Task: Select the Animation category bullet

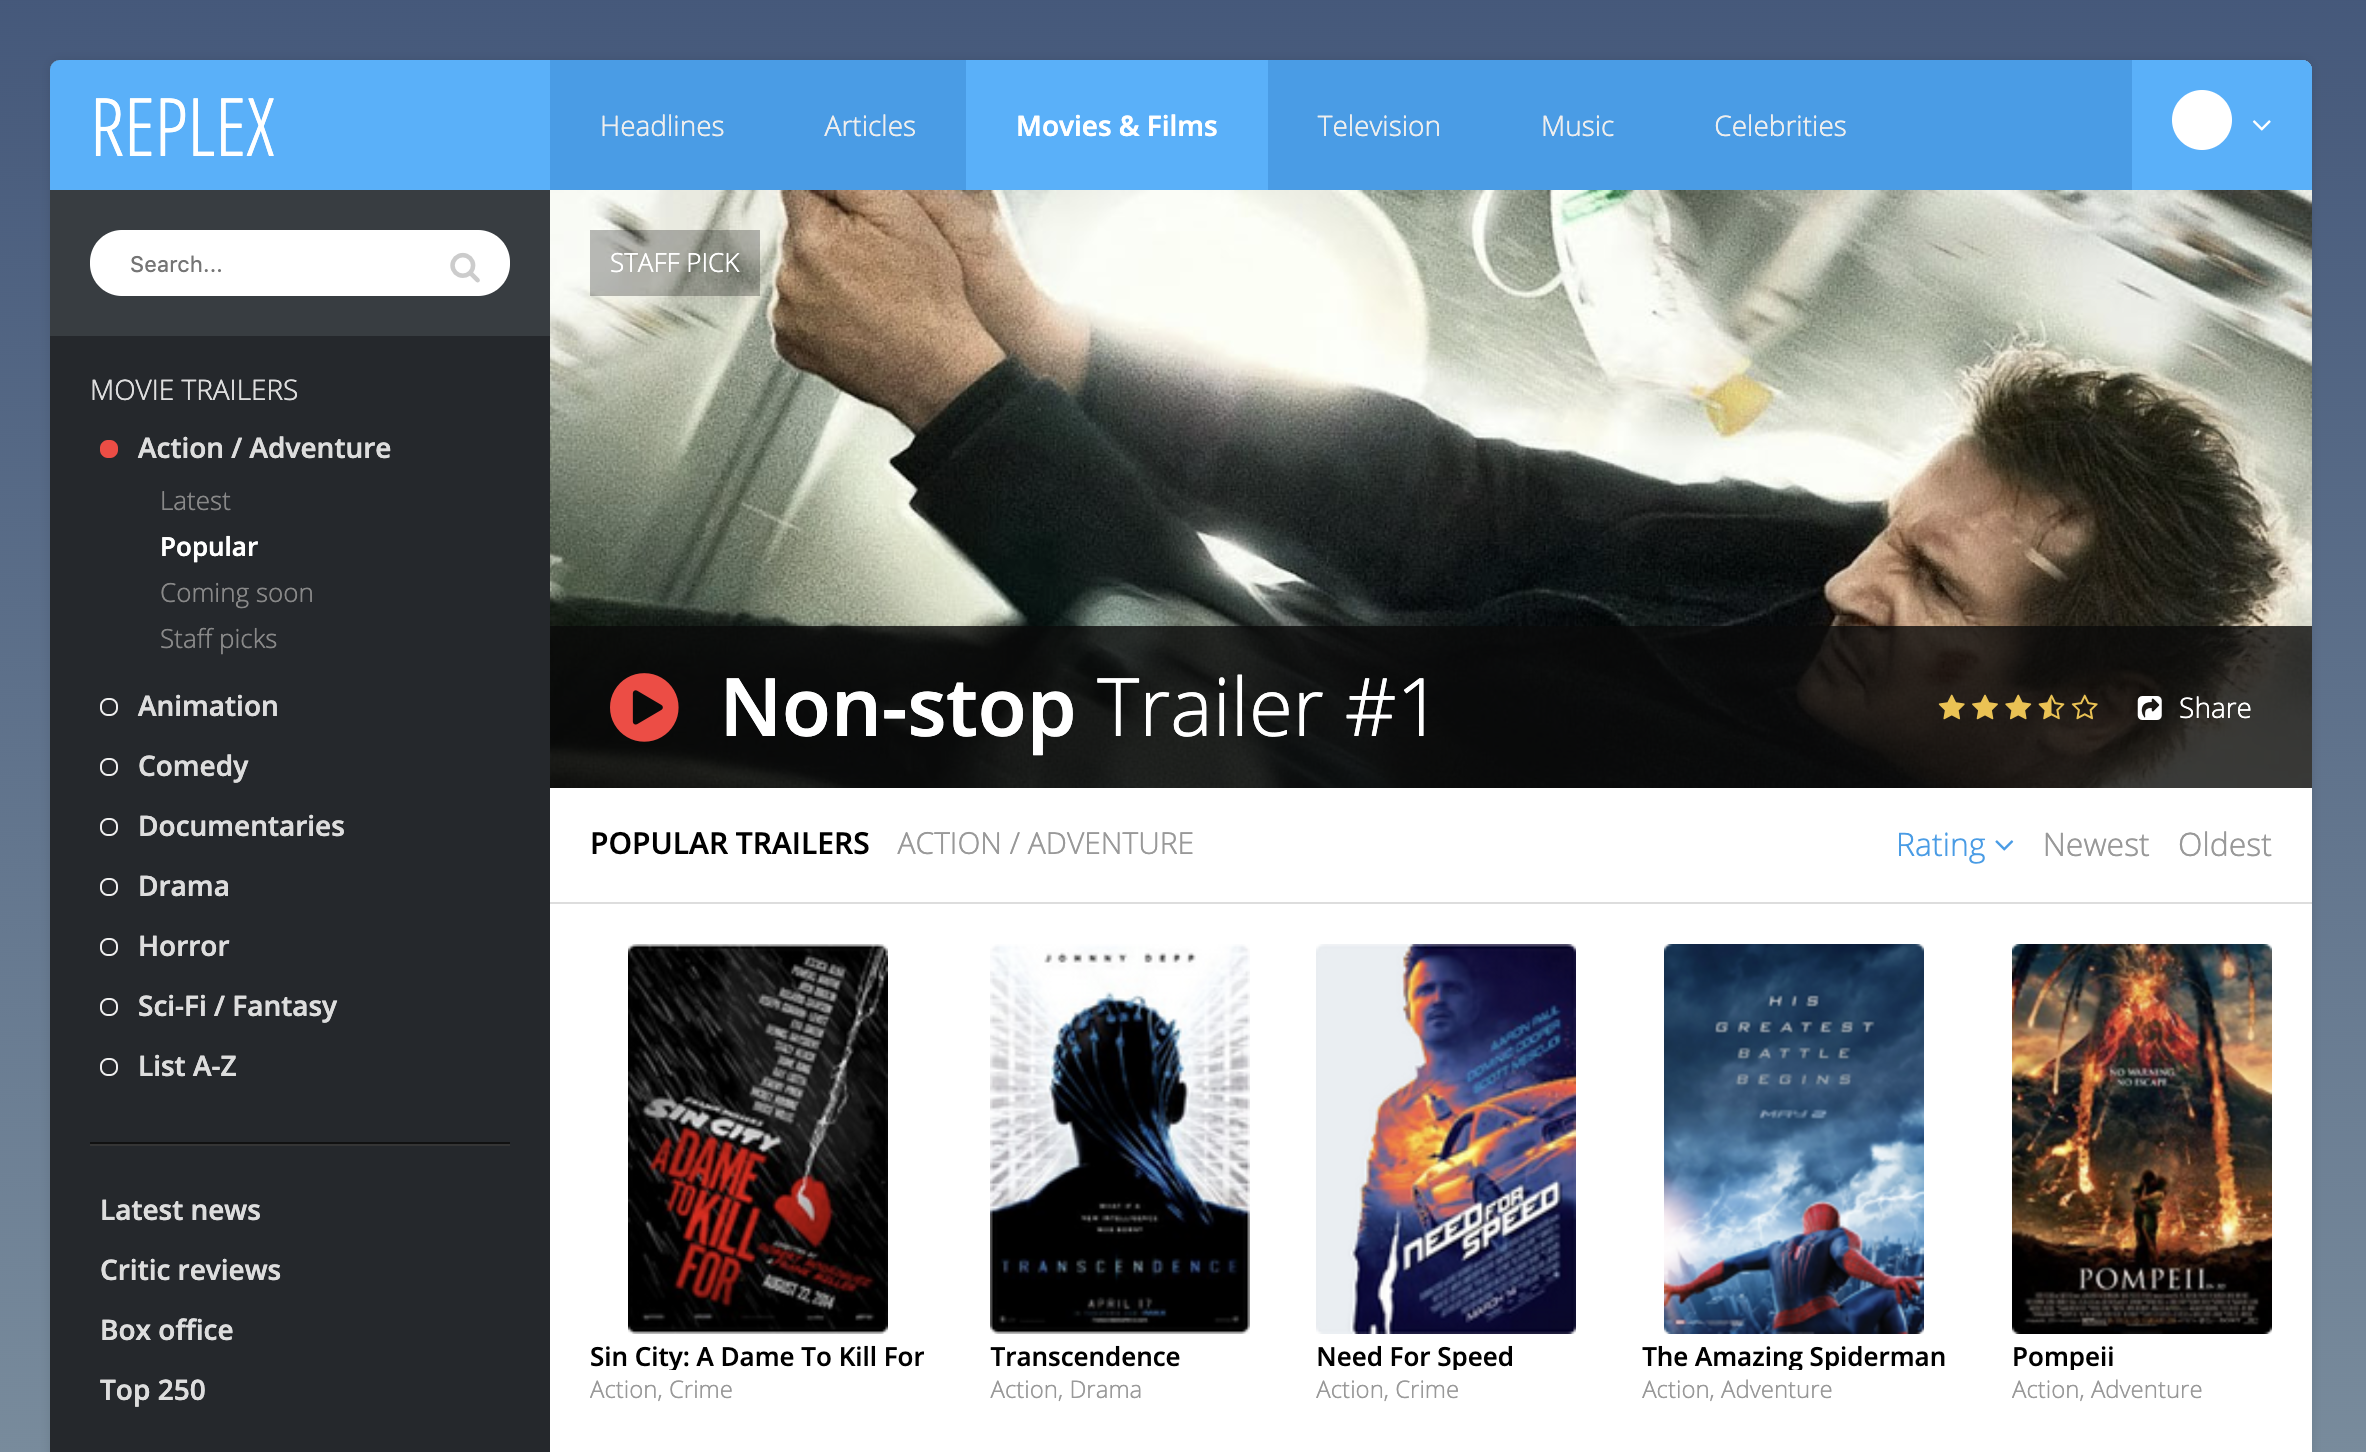Action: [109, 707]
